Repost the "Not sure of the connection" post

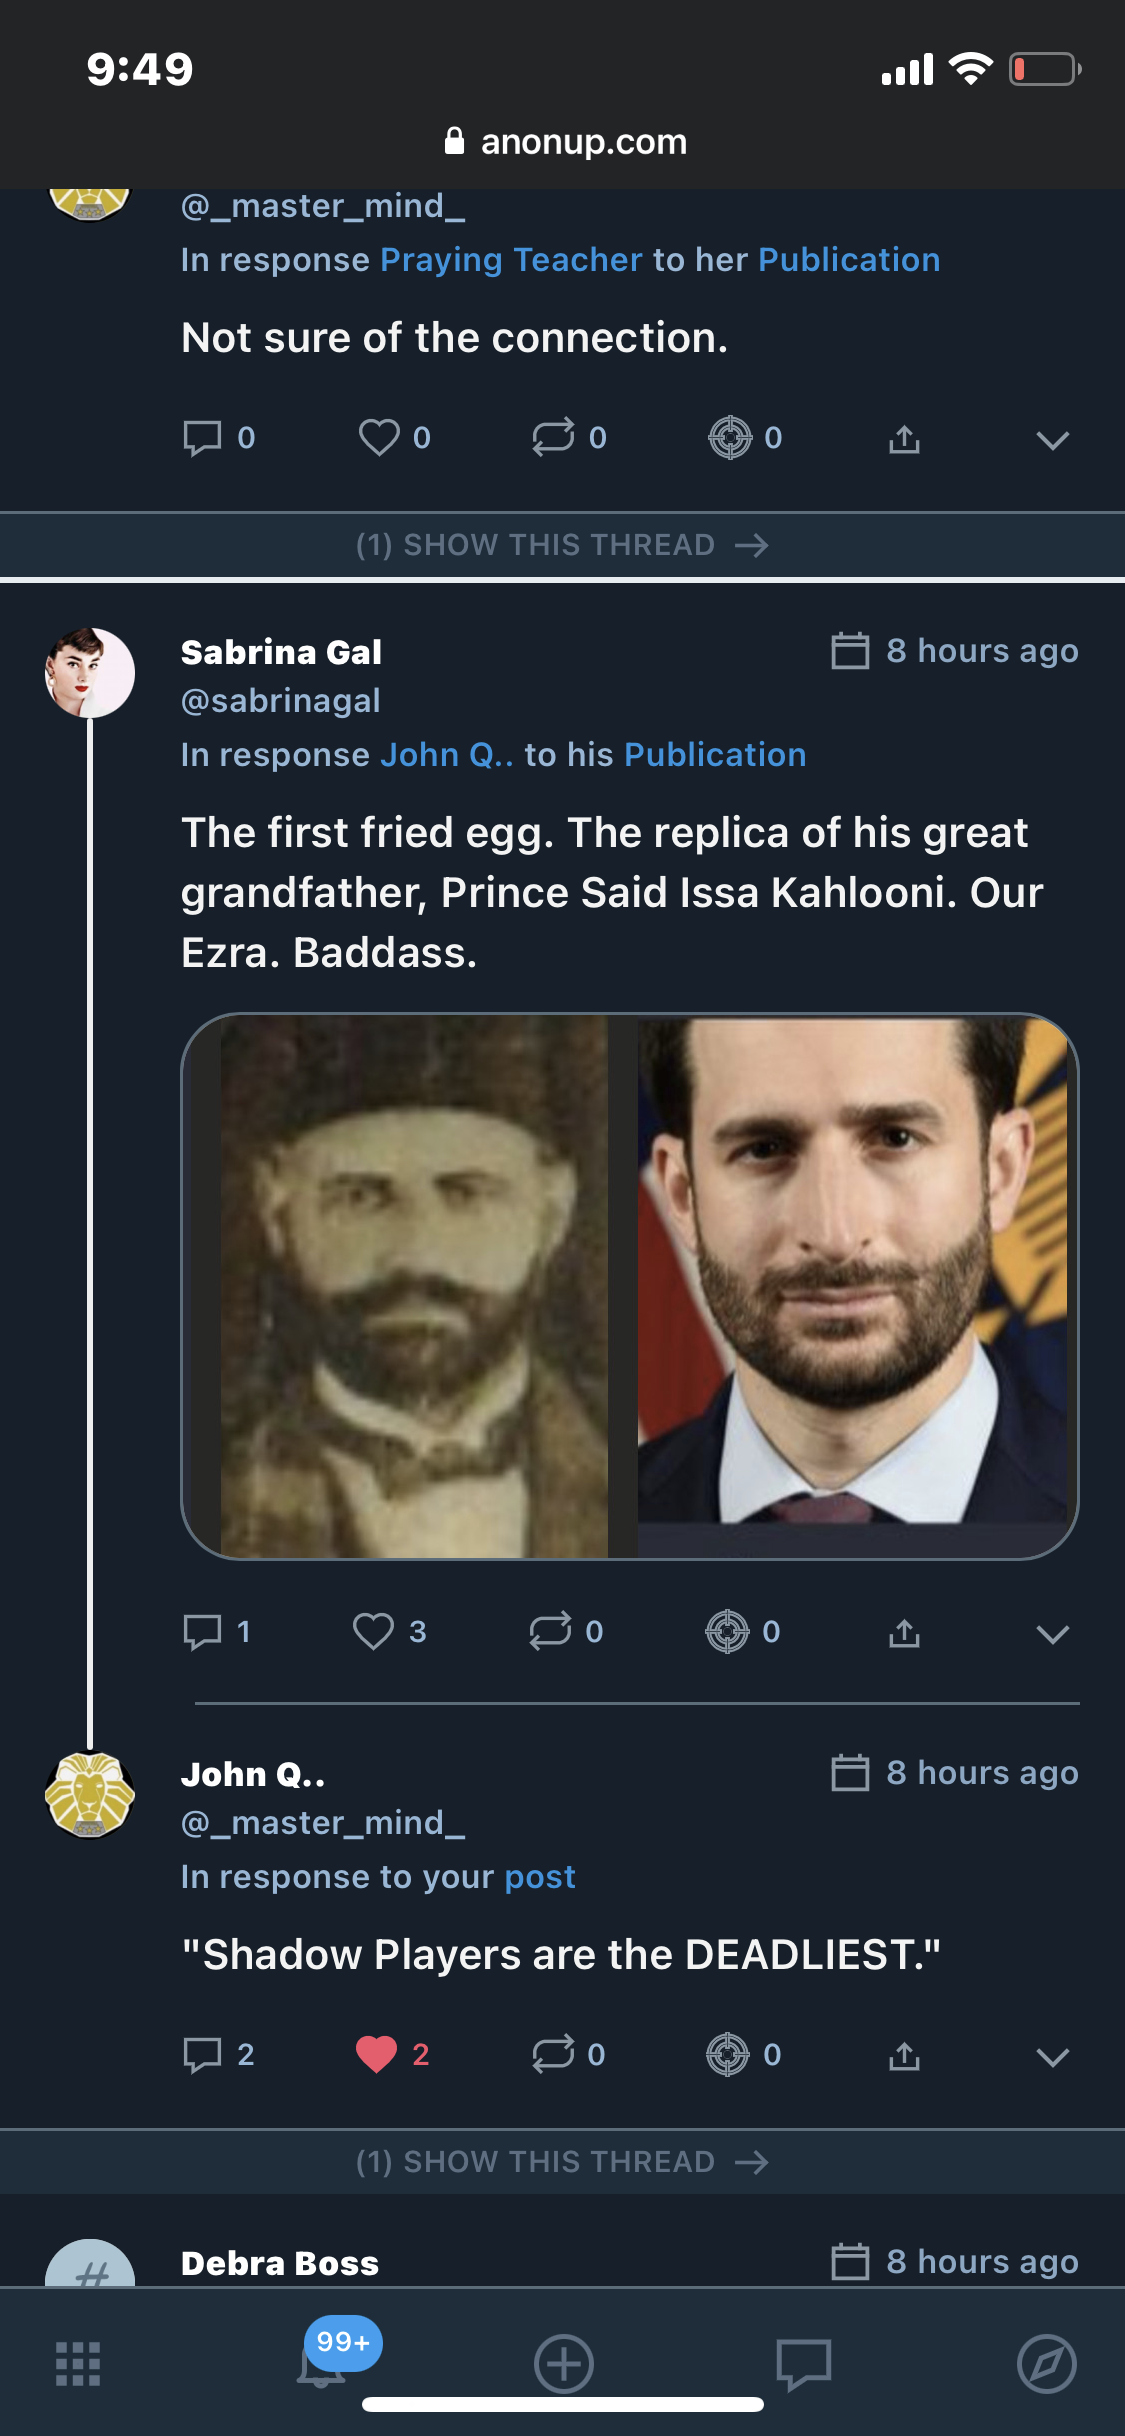point(553,437)
